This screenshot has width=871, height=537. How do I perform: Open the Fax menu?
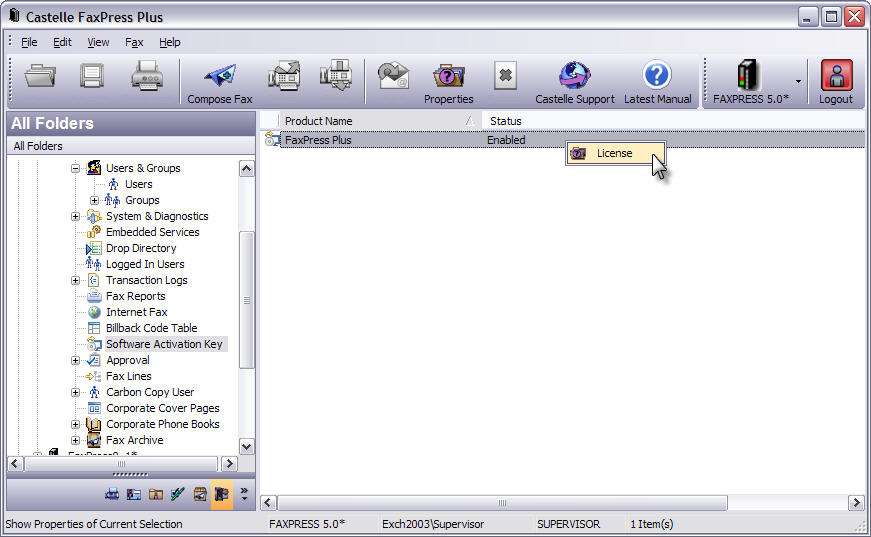click(x=134, y=42)
